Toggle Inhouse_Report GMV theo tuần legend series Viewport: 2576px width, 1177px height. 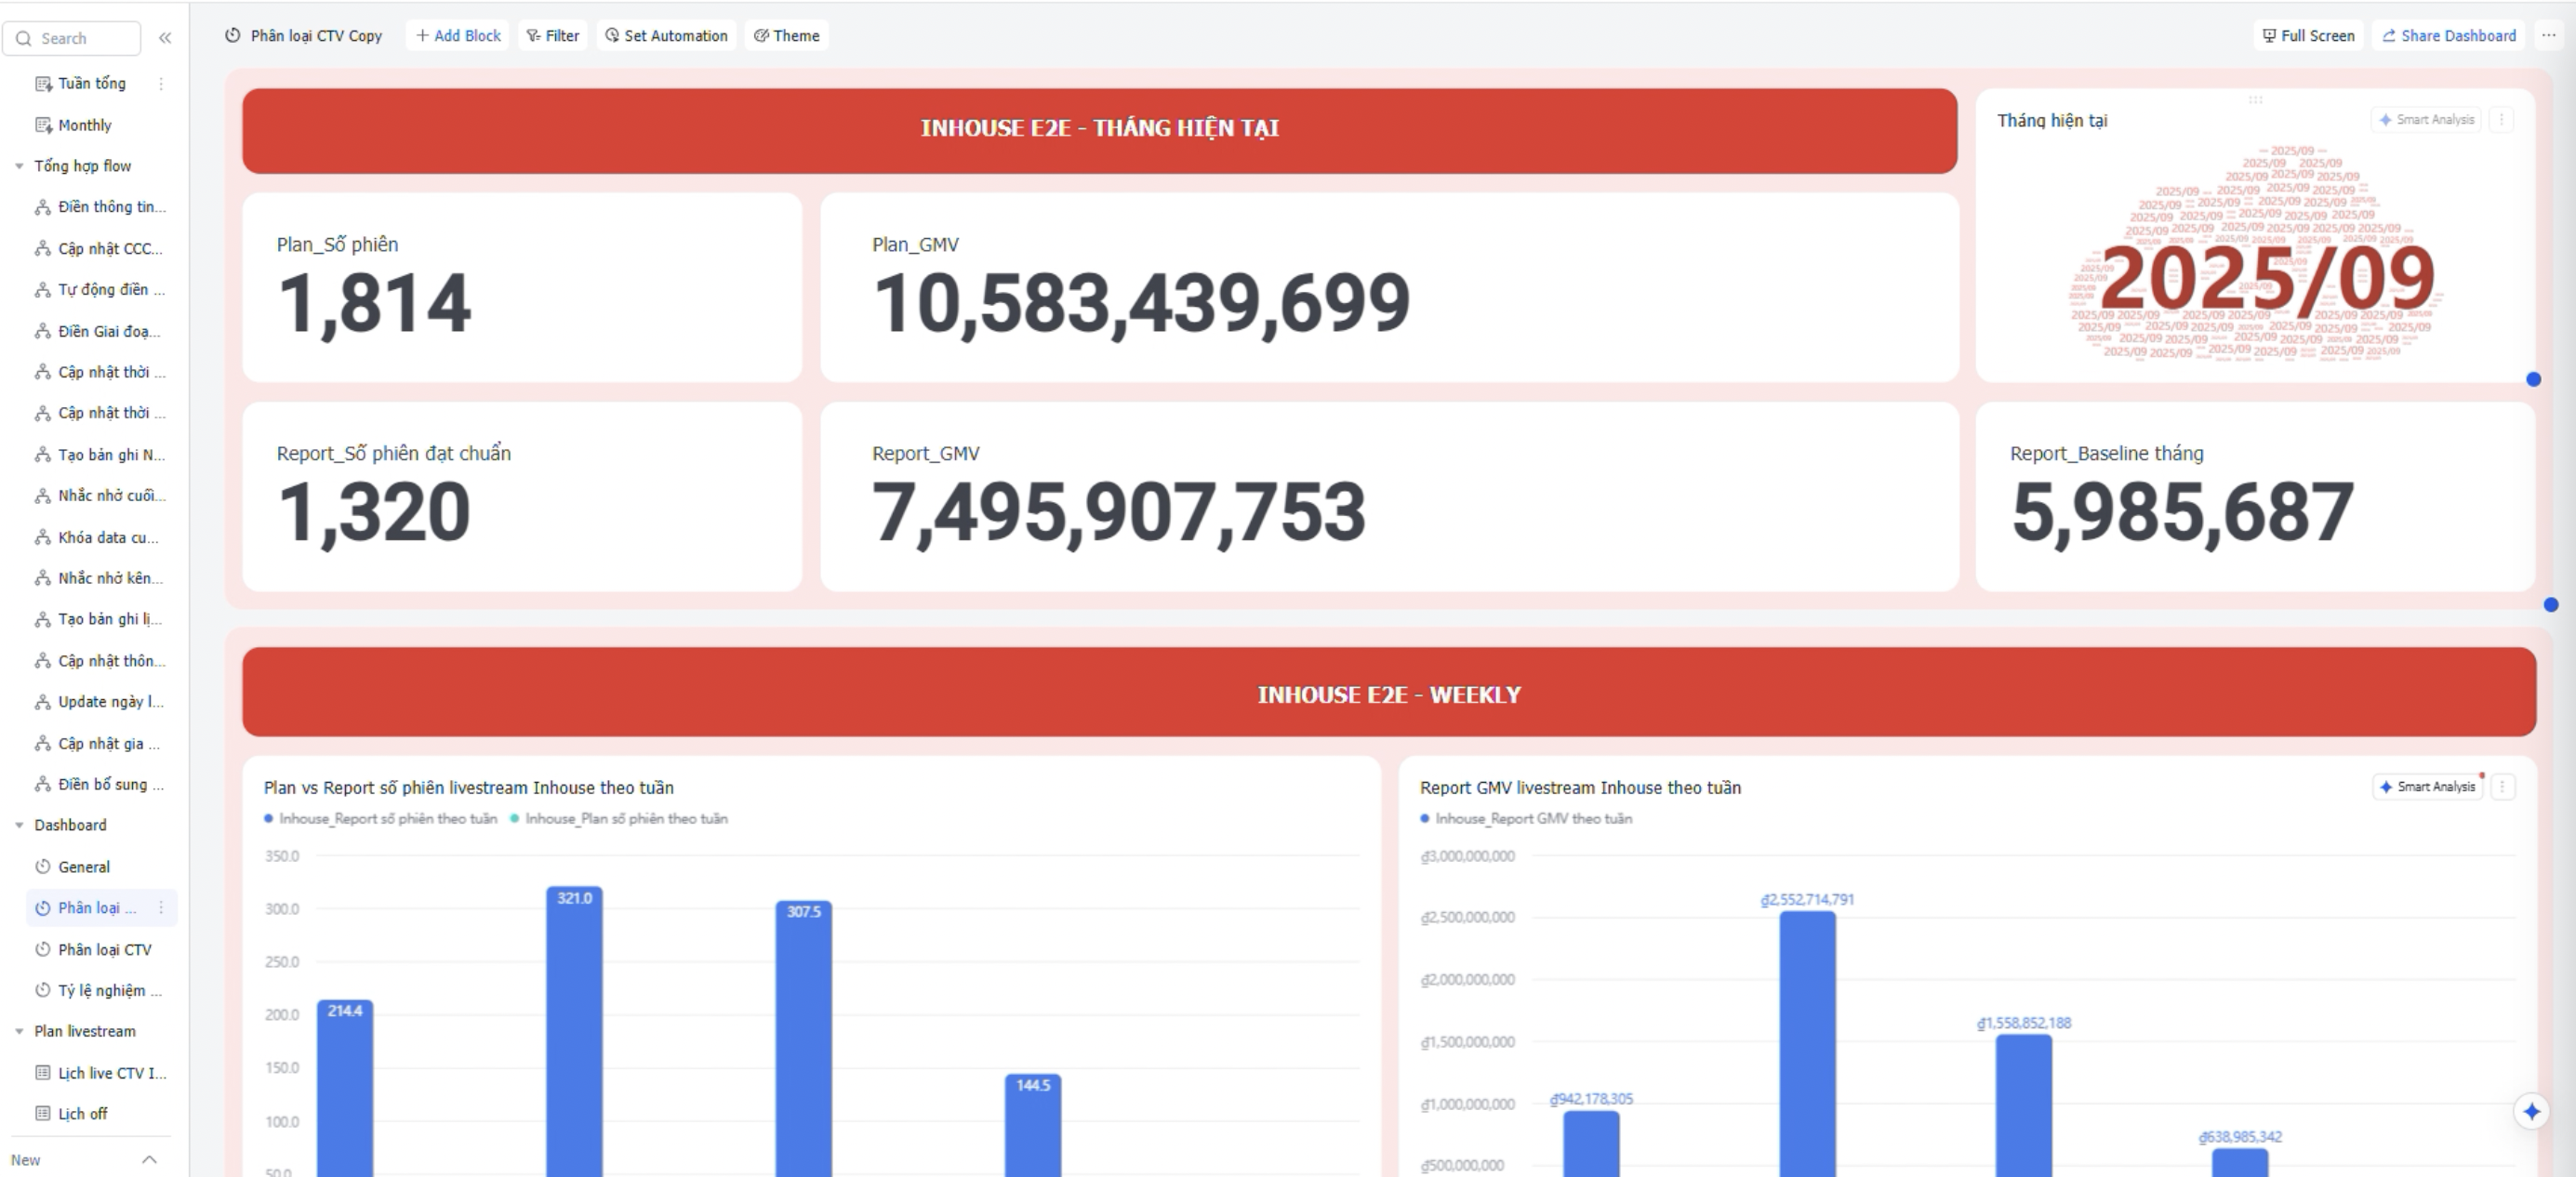(x=1526, y=819)
